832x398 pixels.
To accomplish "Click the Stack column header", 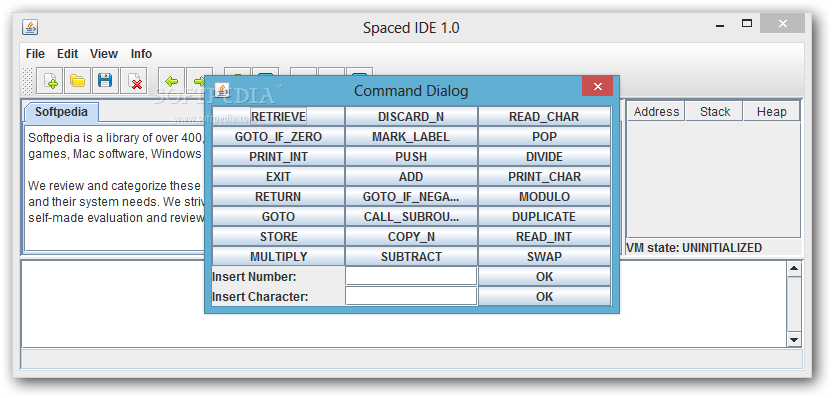I will [715, 111].
